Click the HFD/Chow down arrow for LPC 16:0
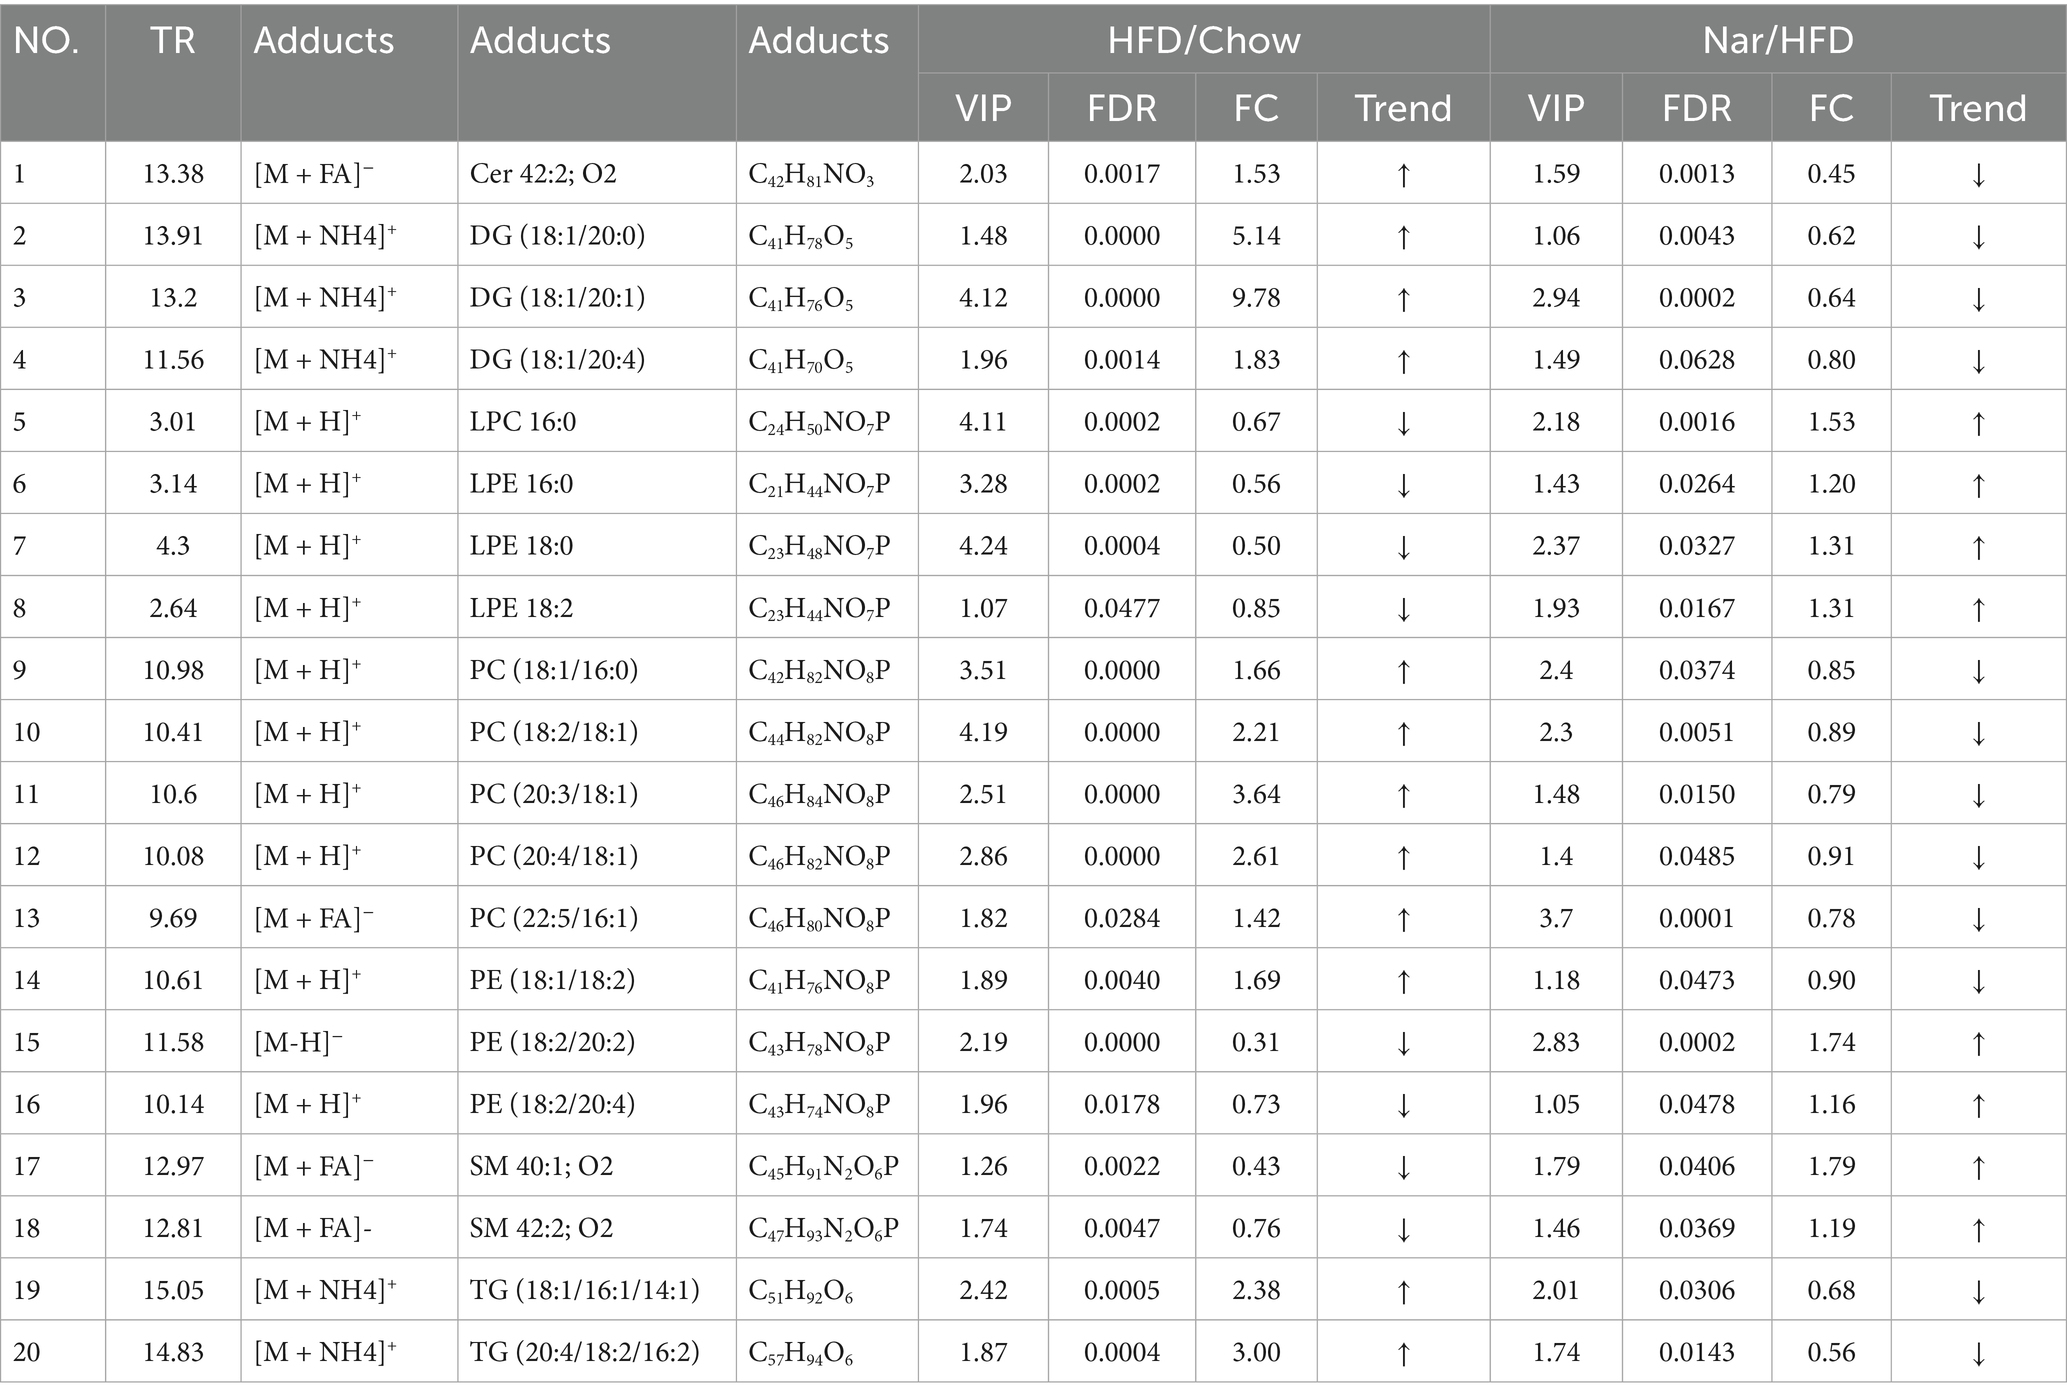The width and height of the screenshot is (2067, 1400). (x=1403, y=423)
